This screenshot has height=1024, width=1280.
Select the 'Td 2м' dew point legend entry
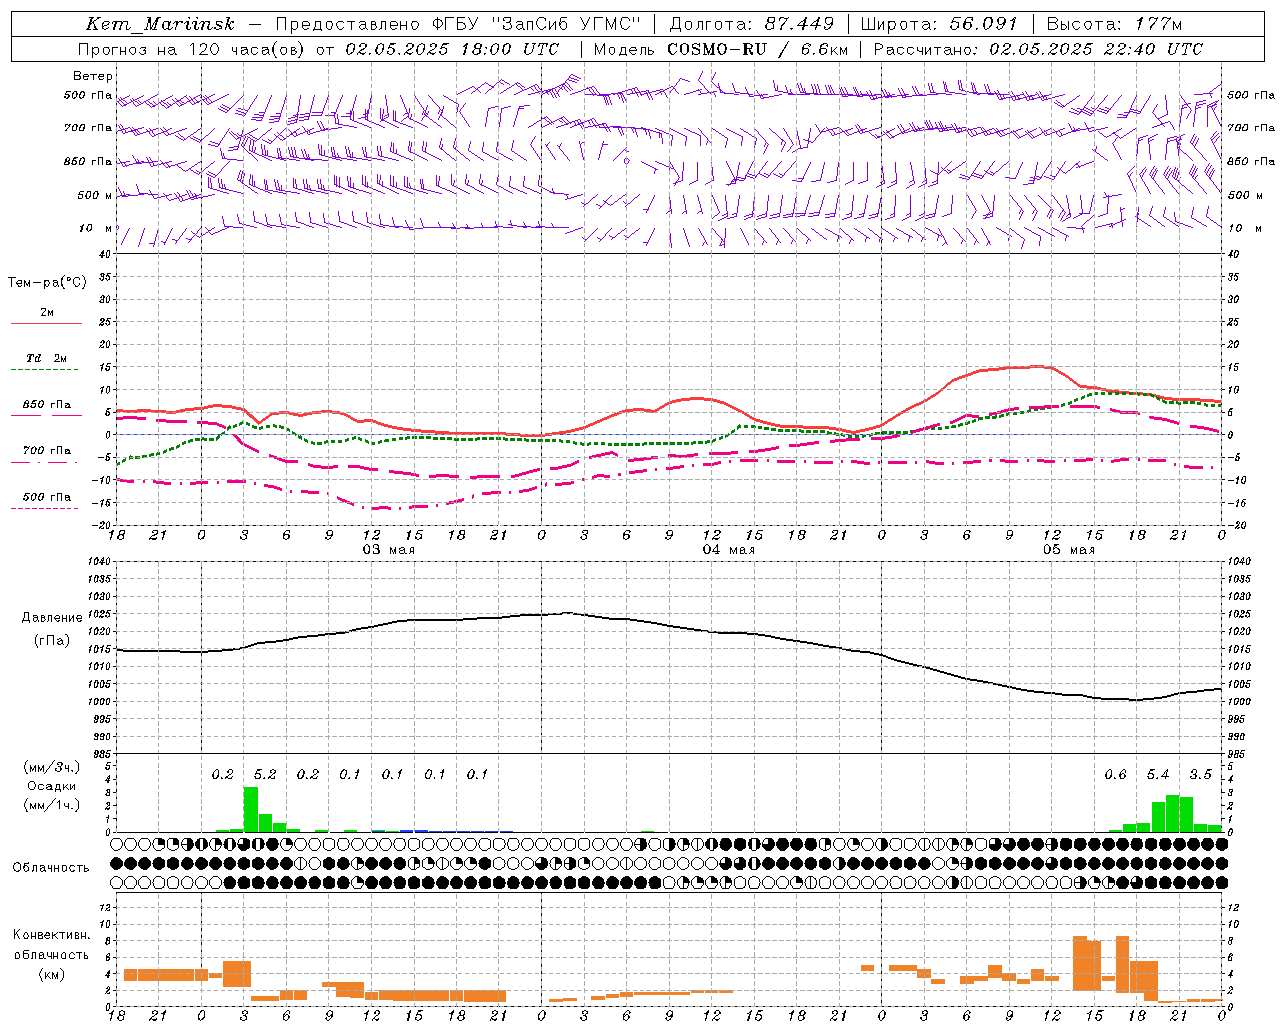pos(47,358)
